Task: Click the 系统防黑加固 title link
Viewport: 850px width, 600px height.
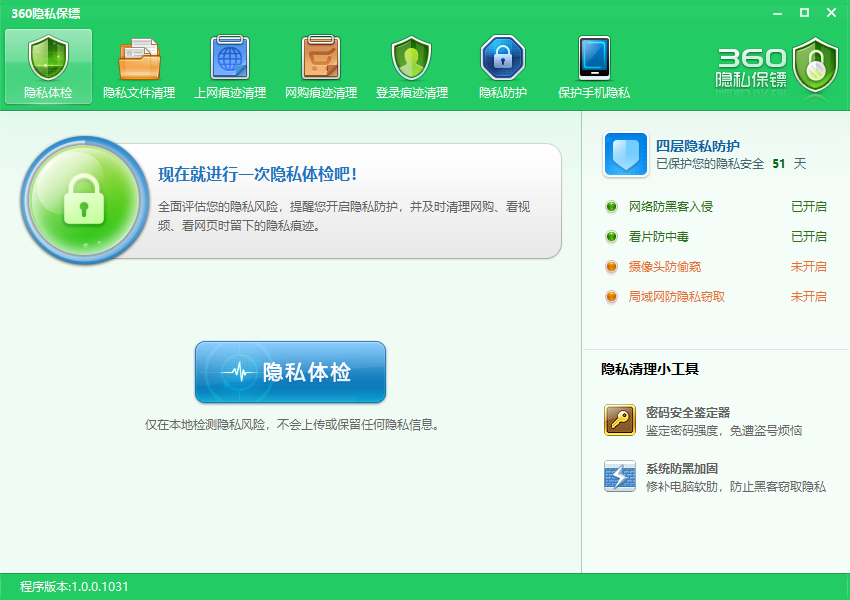Action: tap(682, 468)
